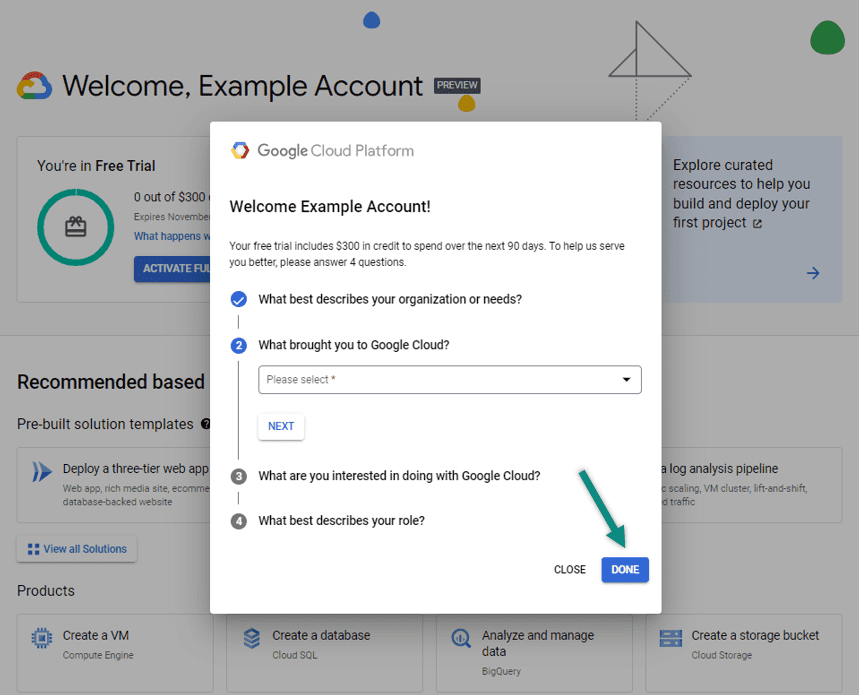
Task: Open Create a database product card
Action: click(x=324, y=653)
